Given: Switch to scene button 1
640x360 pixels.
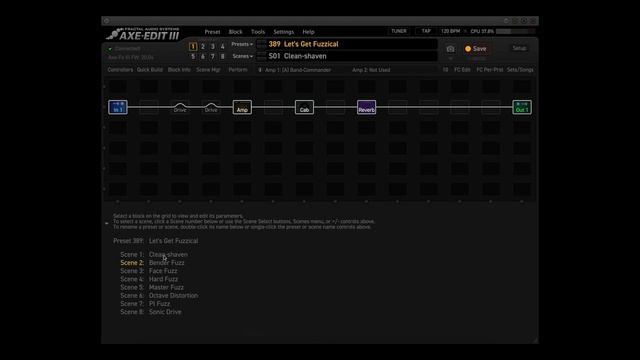Looking at the screenshot, I should 193,47.
